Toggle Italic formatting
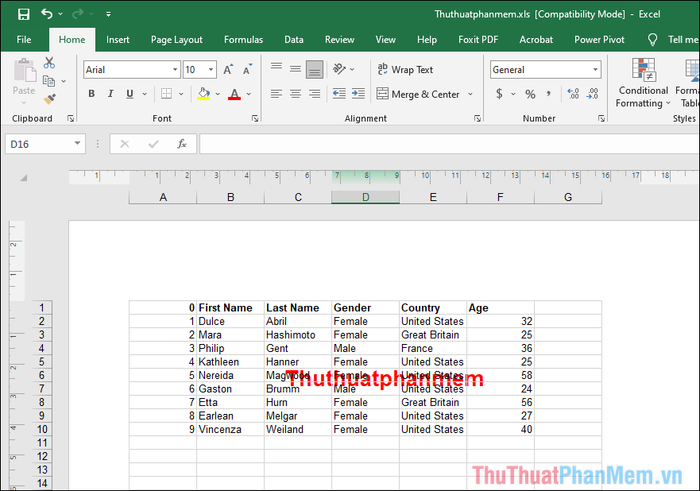Viewport: 700px width, 491px height. pos(110,94)
